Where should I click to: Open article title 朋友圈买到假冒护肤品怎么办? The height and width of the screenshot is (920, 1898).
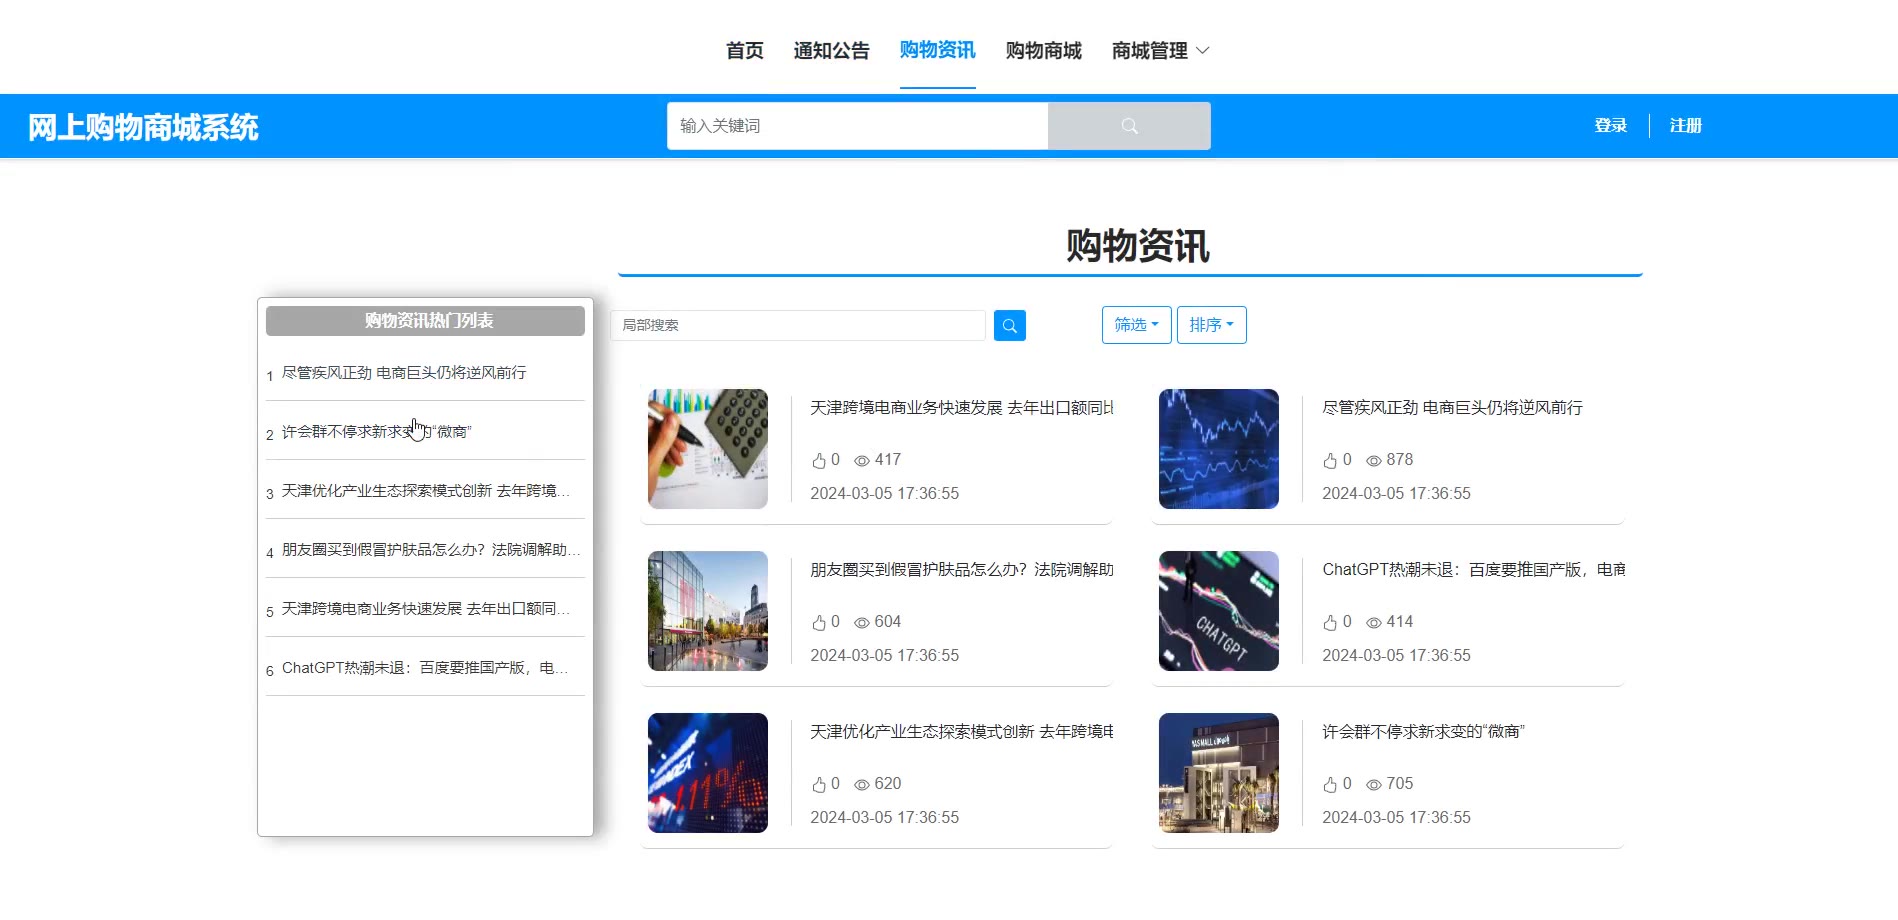(962, 570)
